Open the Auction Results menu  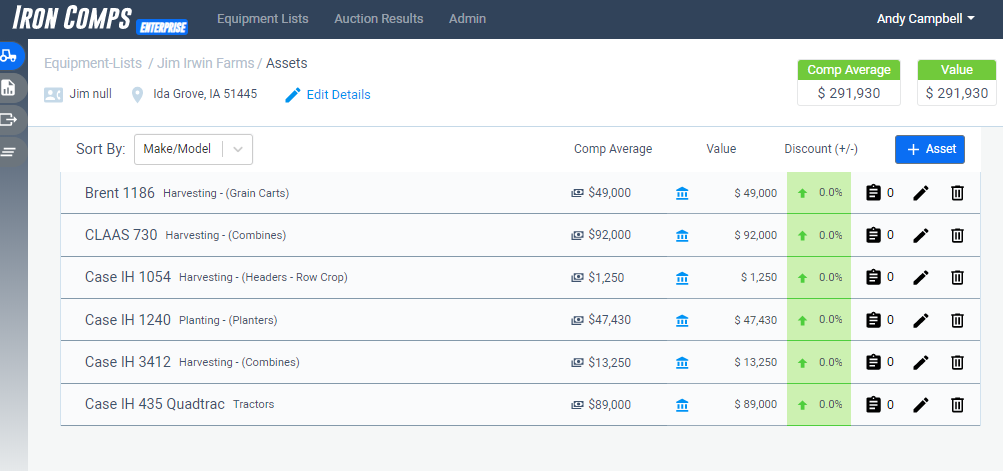[x=379, y=19]
